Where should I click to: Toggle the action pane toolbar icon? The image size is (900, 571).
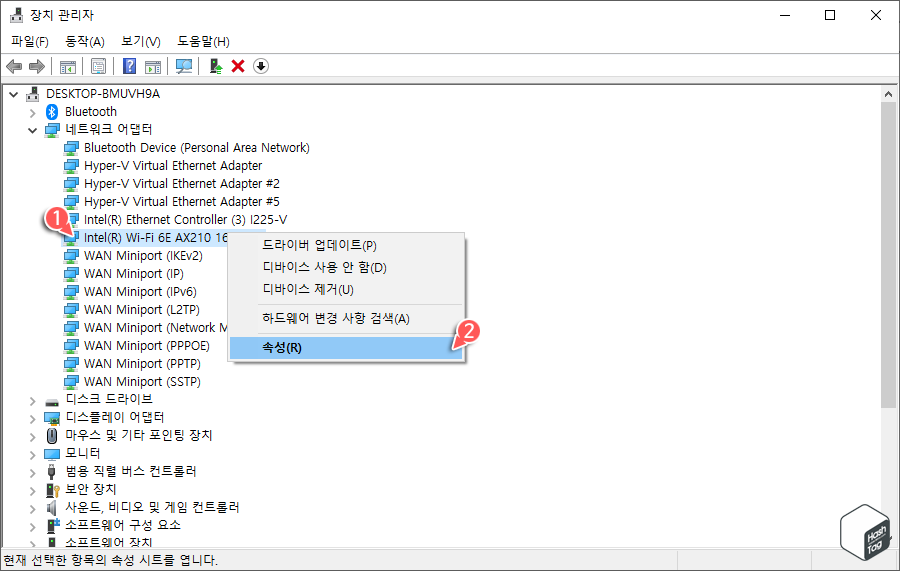pos(153,67)
